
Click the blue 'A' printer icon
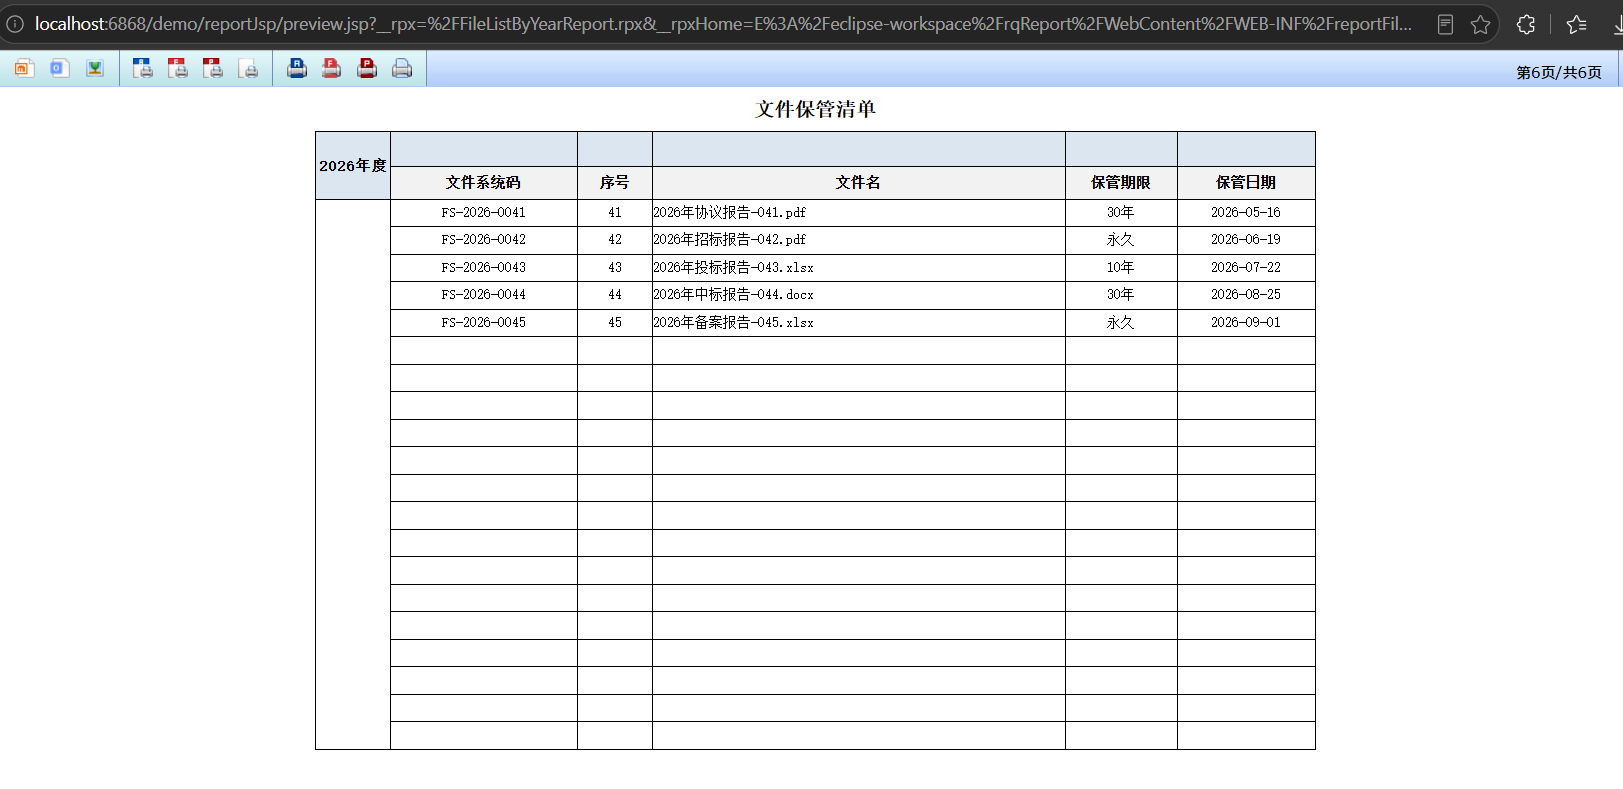(297, 68)
